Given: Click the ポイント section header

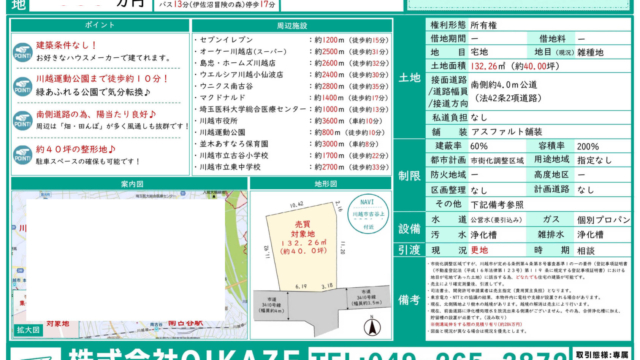Looking at the screenshot, I should [100, 25].
